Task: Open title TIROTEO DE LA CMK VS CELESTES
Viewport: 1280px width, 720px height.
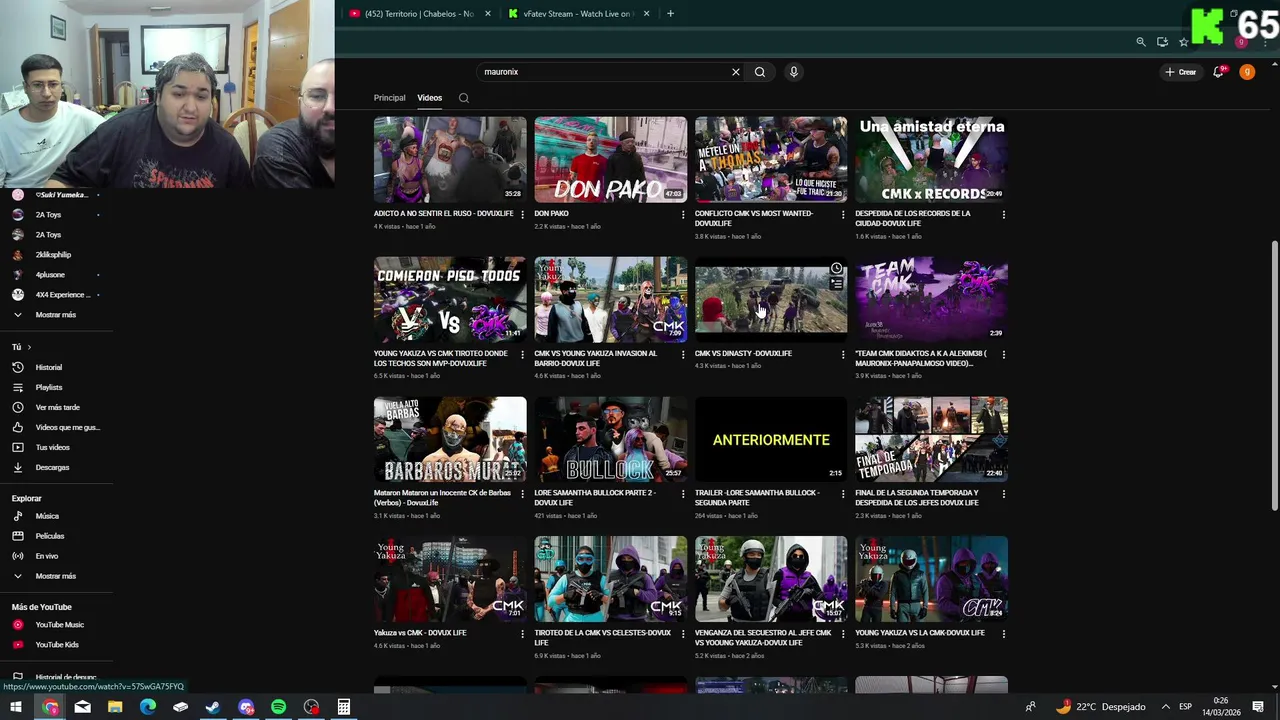Action: point(603,638)
